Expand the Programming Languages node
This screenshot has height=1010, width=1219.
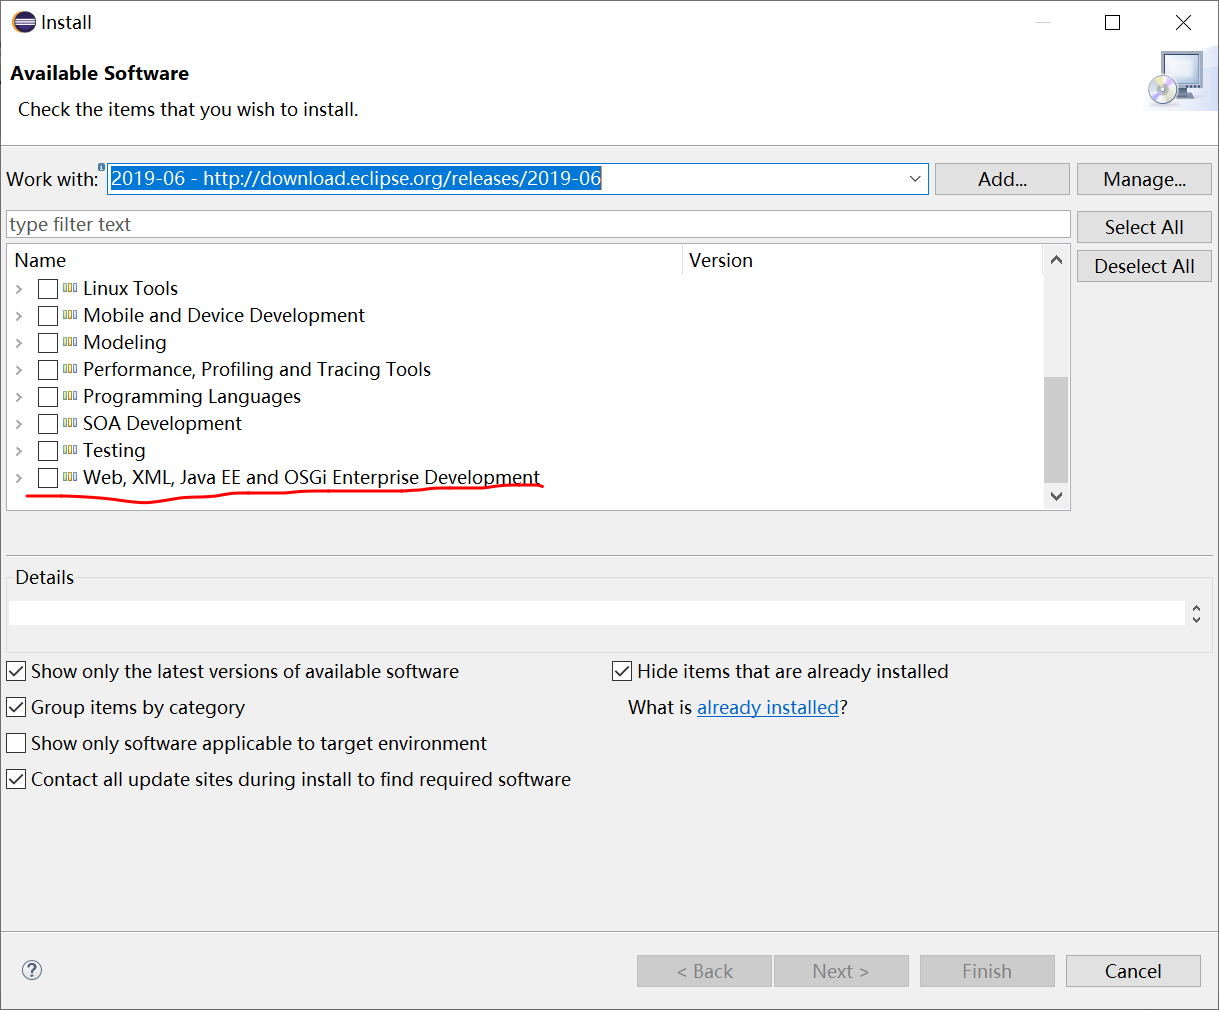(19, 397)
